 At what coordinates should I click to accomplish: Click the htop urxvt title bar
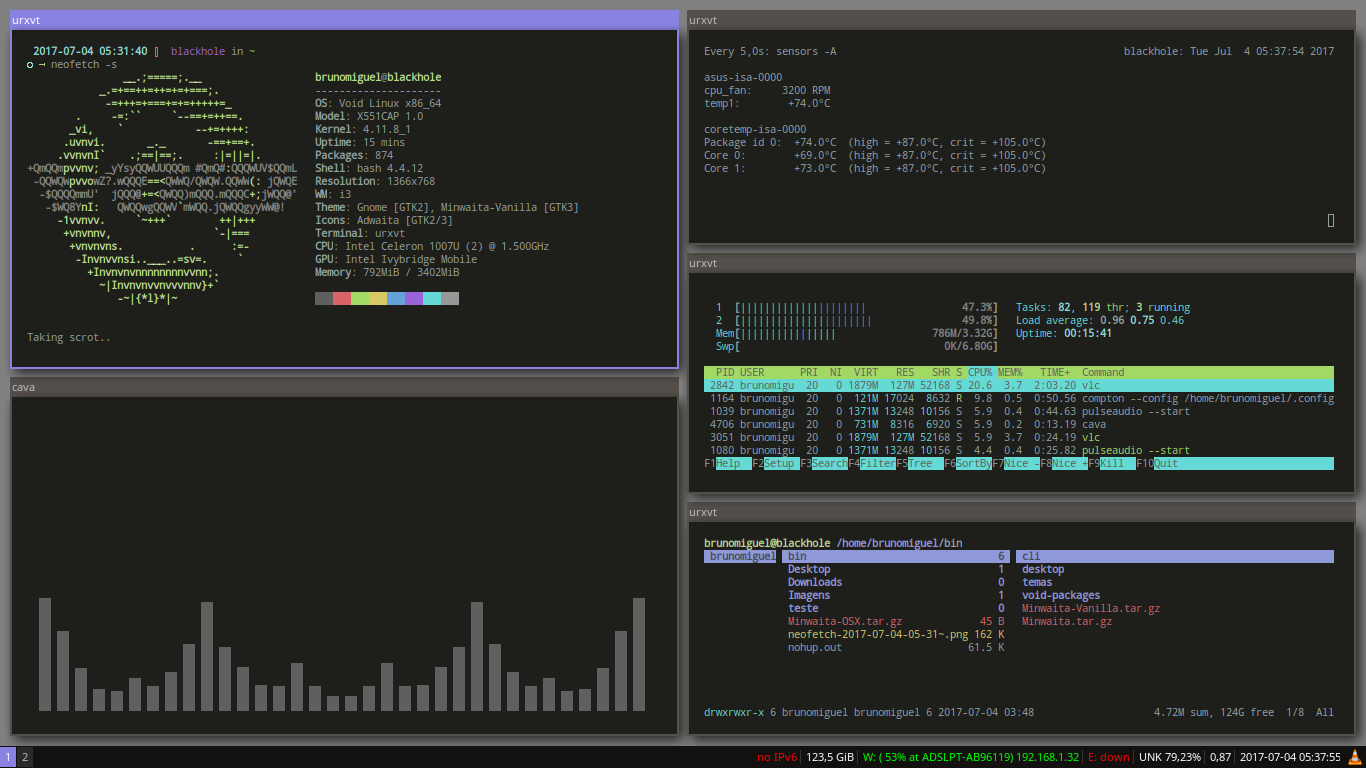click(x=1022, y=264)
